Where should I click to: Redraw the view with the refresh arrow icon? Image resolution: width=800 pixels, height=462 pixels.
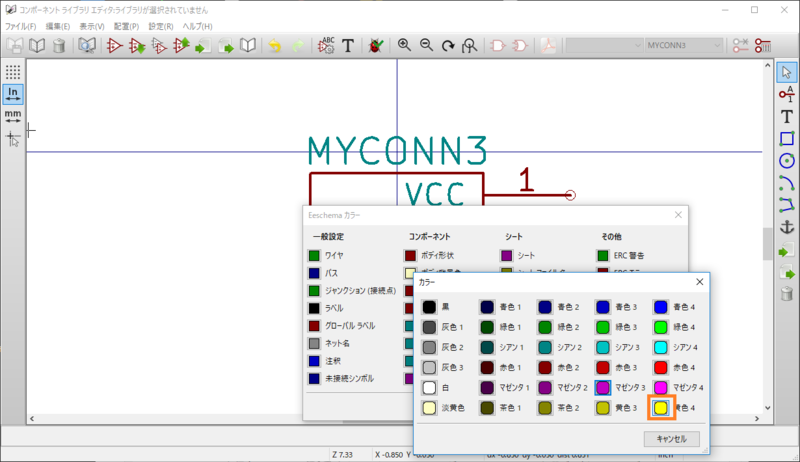tap(448, 45)
